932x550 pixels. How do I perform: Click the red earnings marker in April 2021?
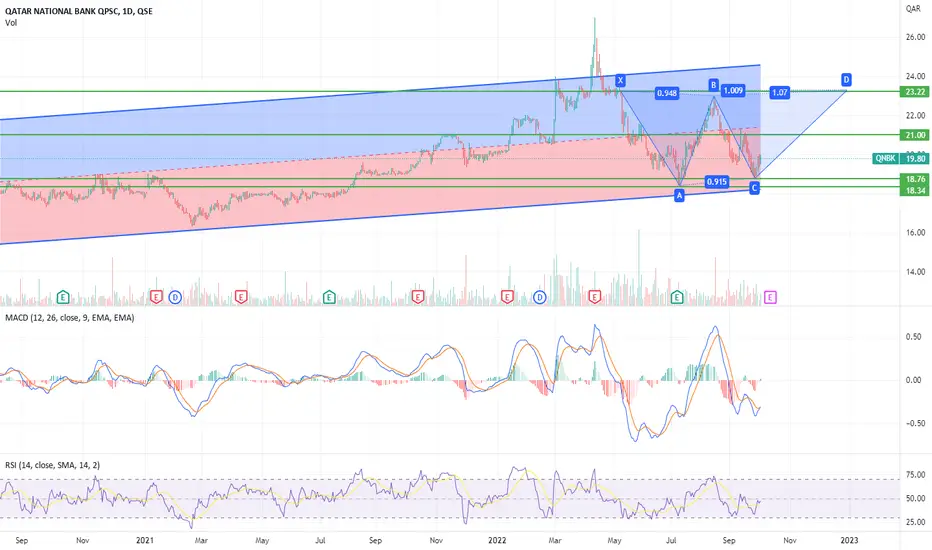241,297
